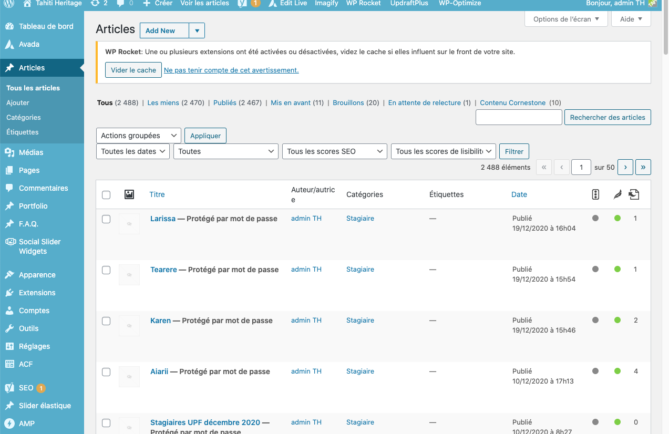Viewport: 669px width, 434px height.
Task: Tick the Stagiaires UPF décembre 2020 checkbox
Action: (x=106, y=423)
